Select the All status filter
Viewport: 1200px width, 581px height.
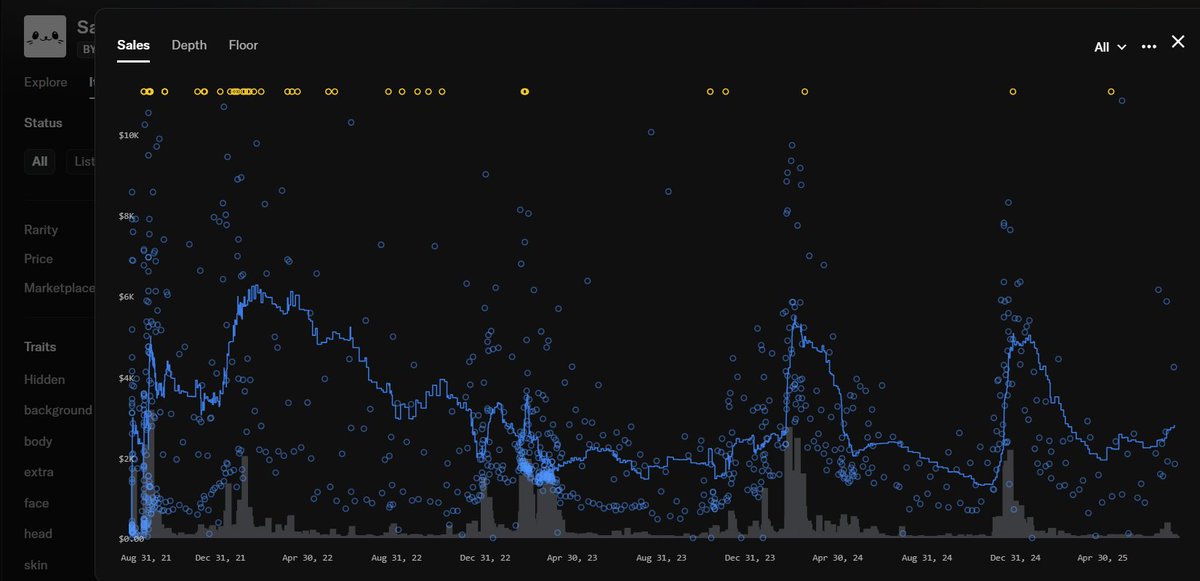[x=39, y=161]
